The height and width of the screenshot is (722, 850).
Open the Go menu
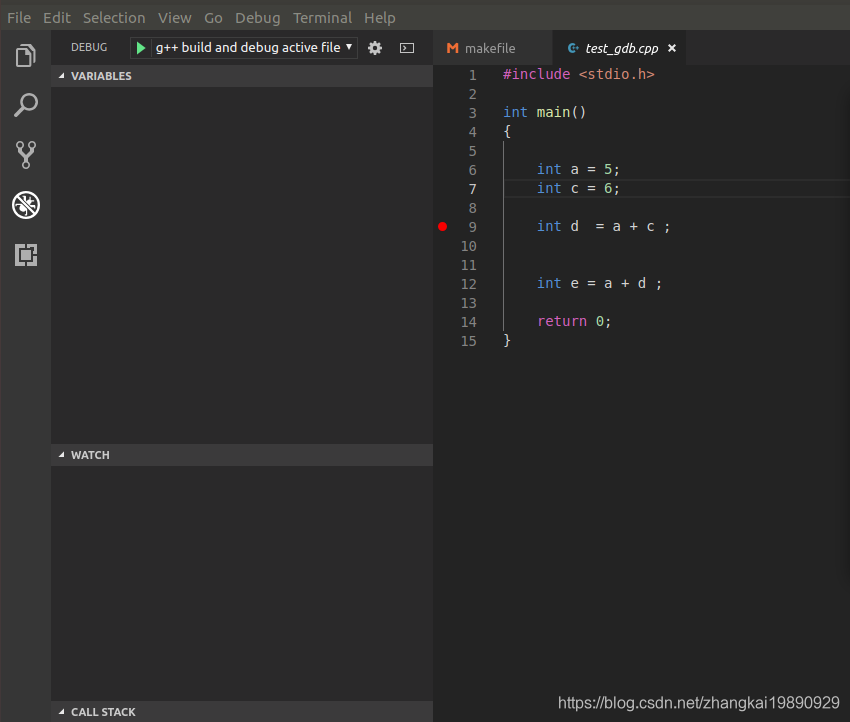pos(213,18)
